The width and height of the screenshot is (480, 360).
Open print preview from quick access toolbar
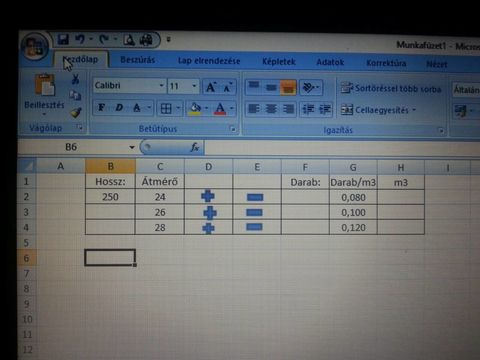point(129,41)
